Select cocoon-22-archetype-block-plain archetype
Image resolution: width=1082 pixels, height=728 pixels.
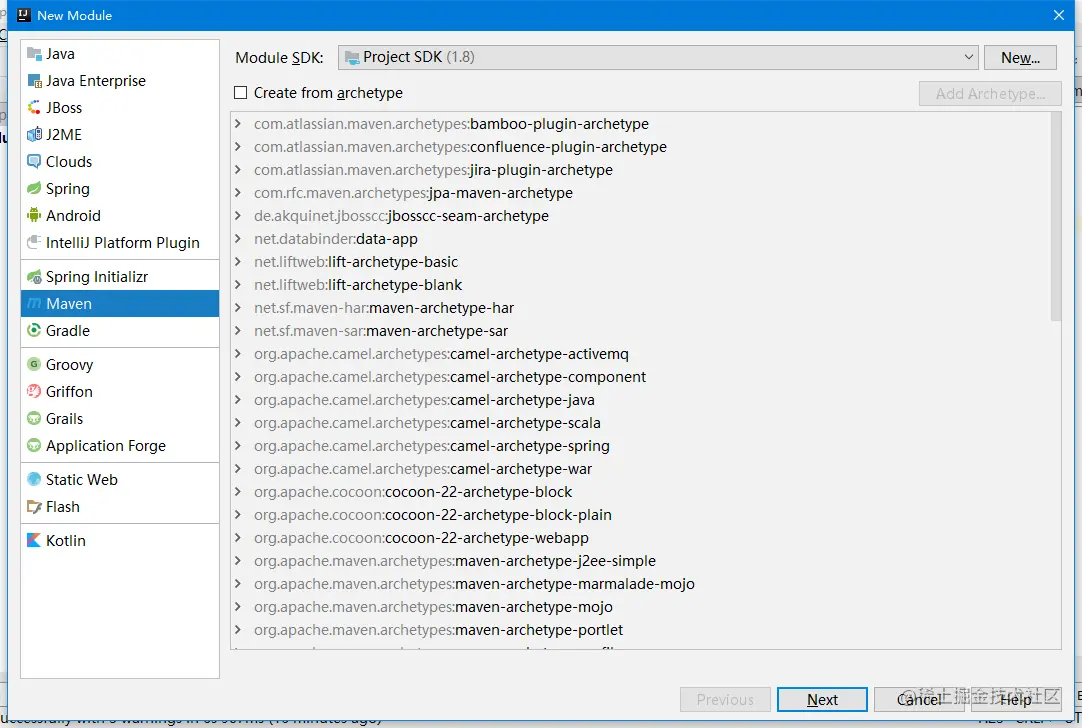(x=432, y=515)
